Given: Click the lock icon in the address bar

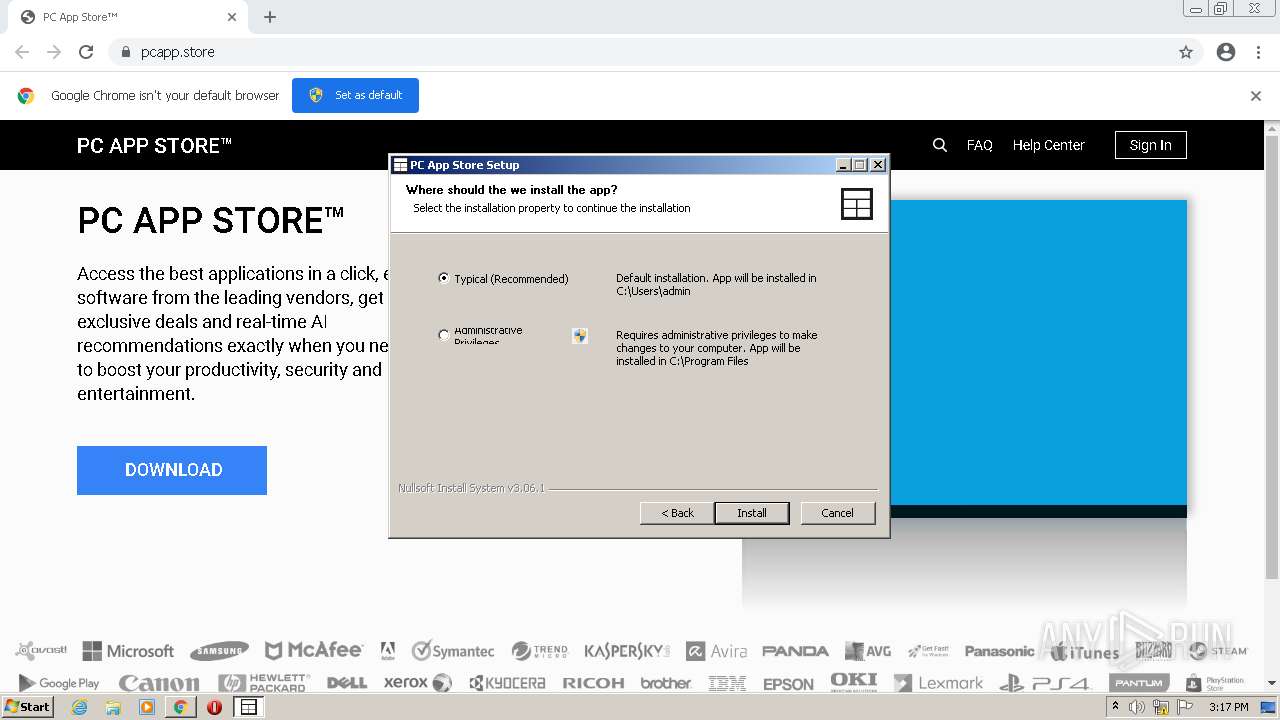Looking at the screenshot, I should tap(125, 52).
